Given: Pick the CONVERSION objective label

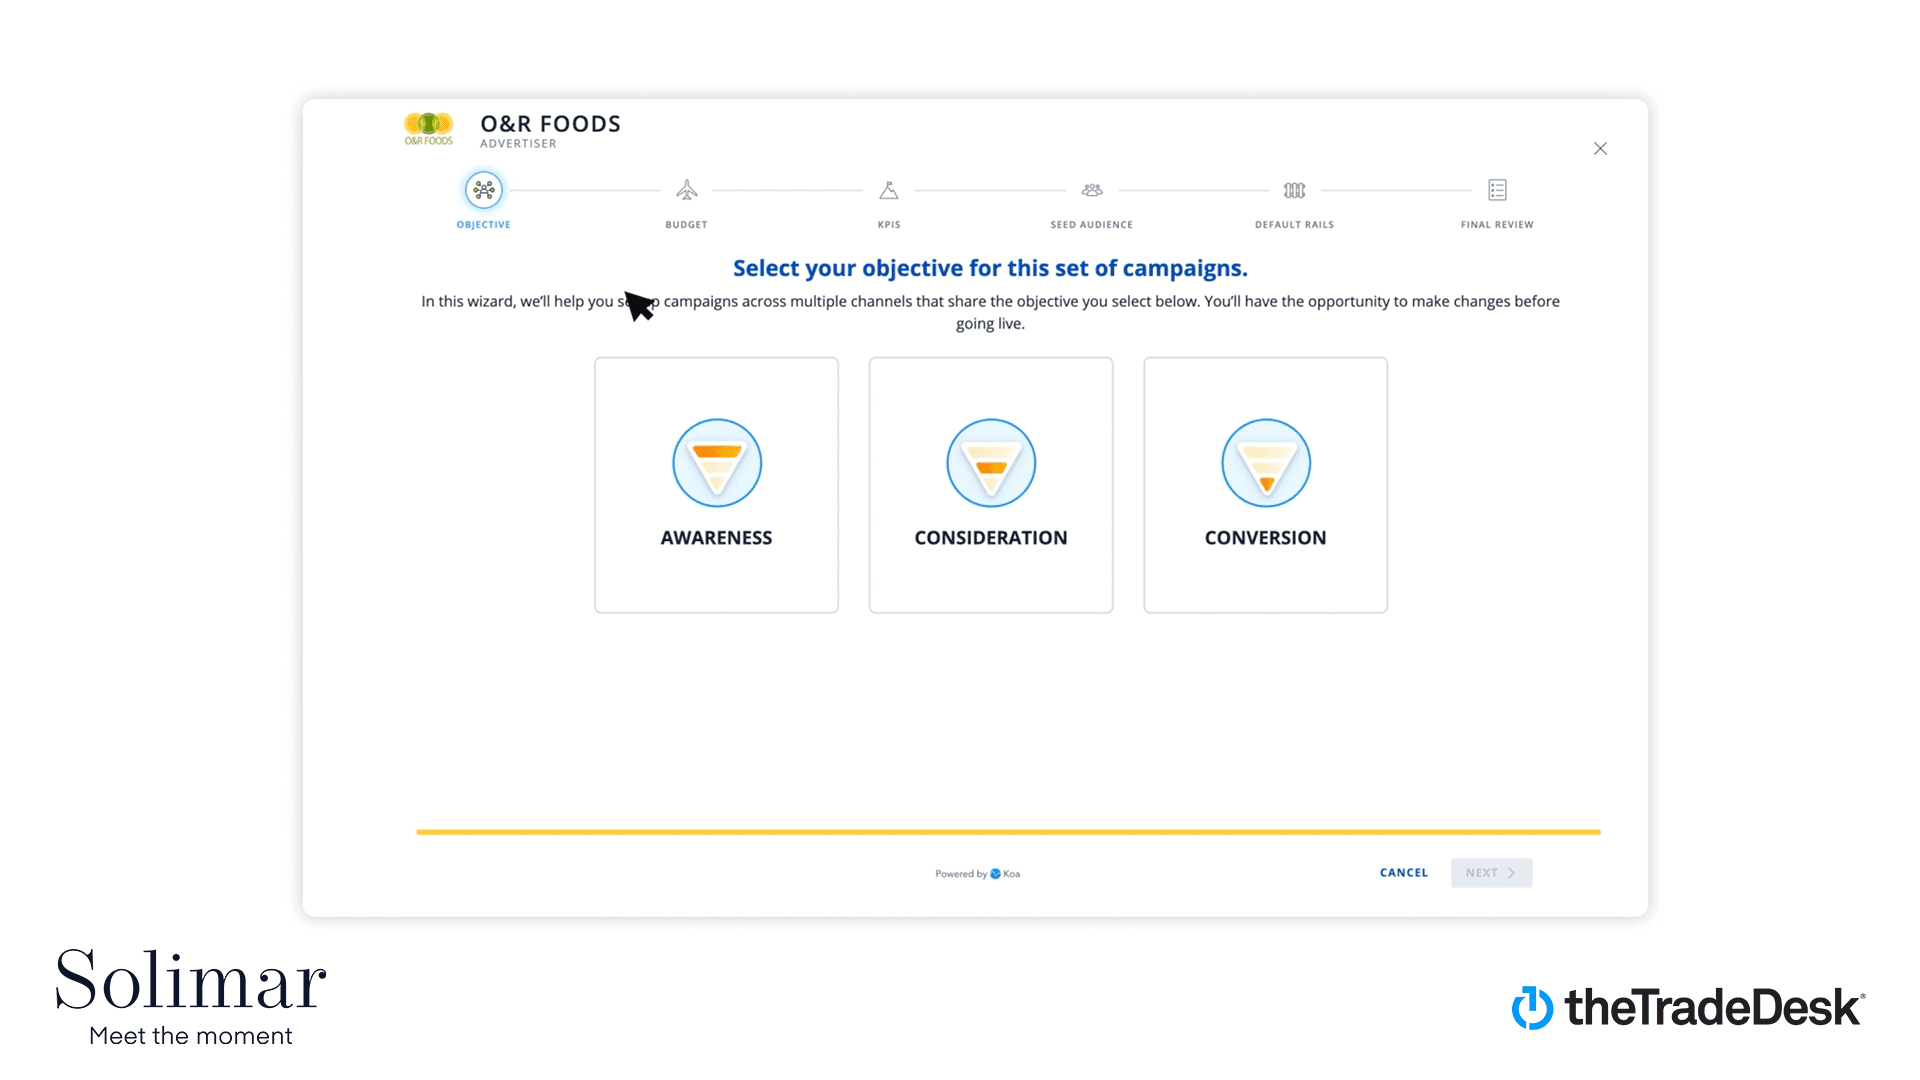Looking at the screenshot, I should click(x=1265, y=538).
